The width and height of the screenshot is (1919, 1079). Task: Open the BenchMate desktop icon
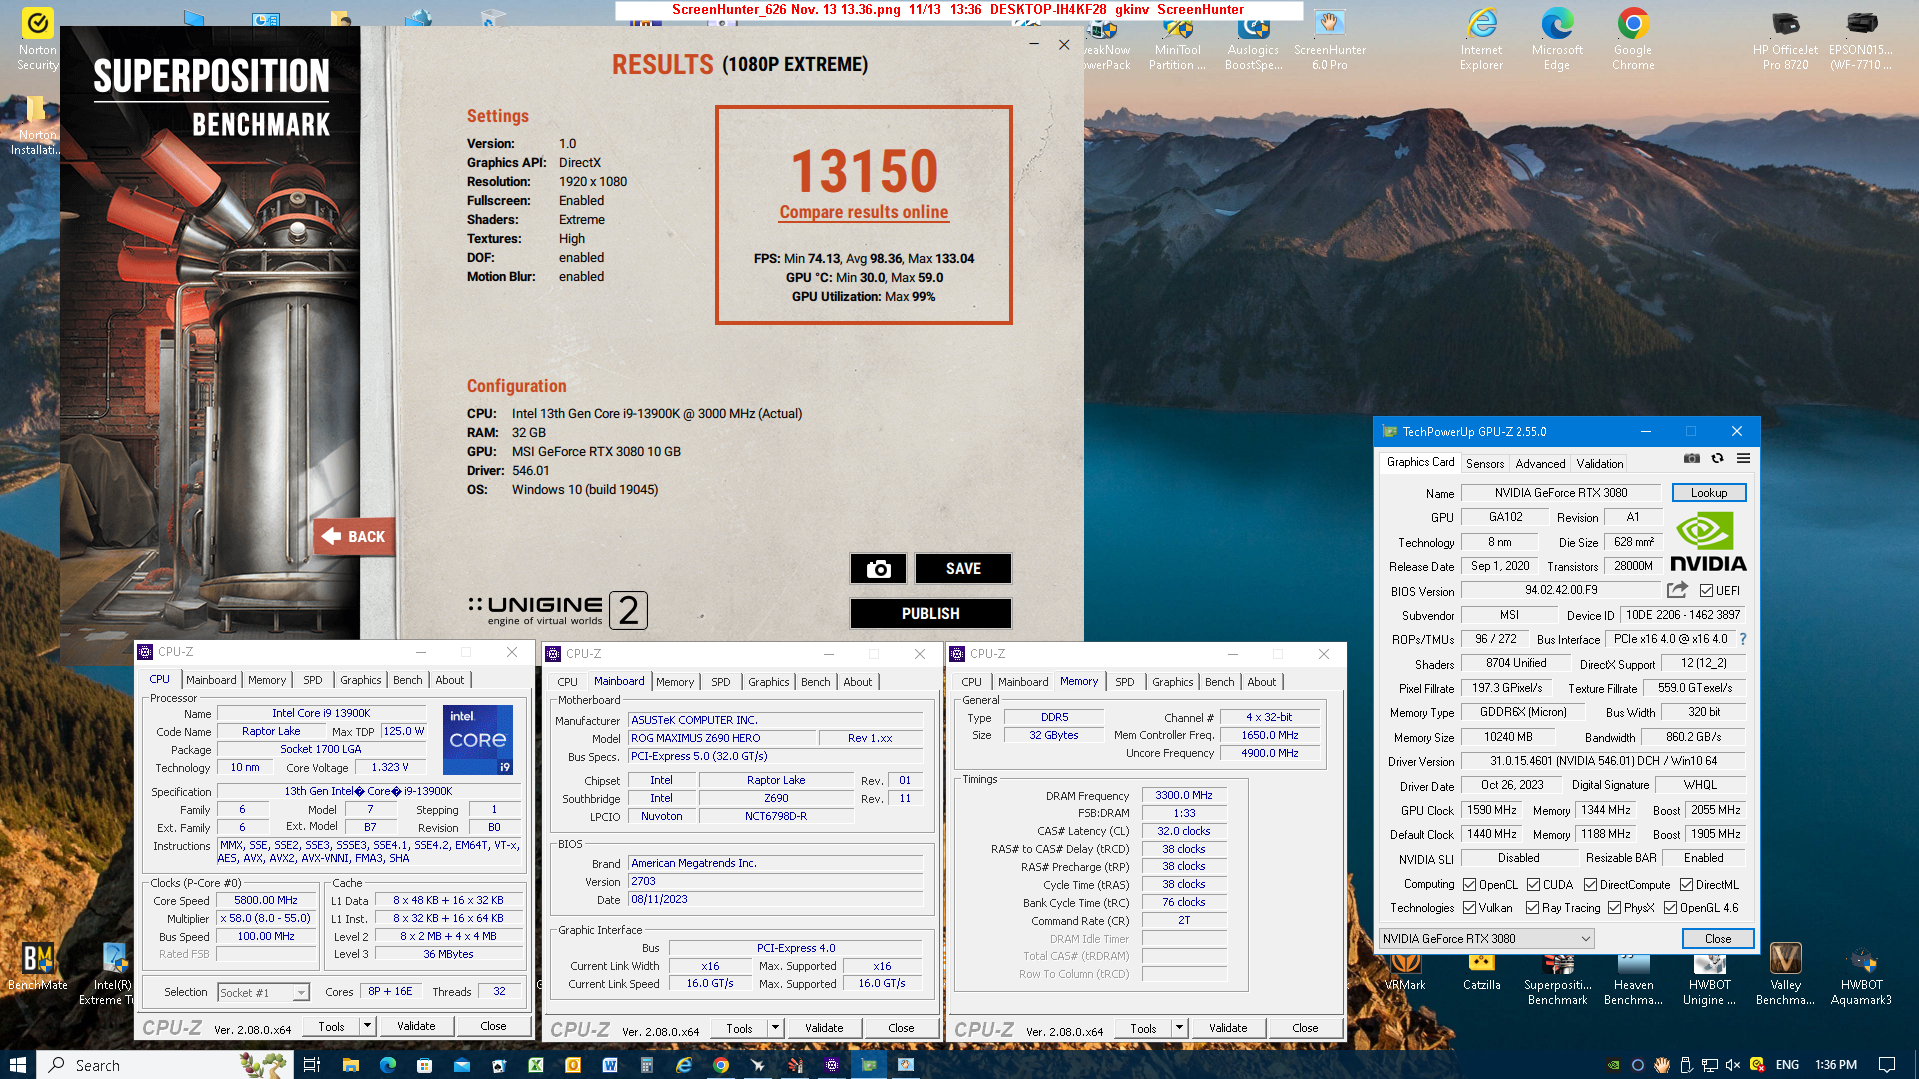[x=37, y=966]
